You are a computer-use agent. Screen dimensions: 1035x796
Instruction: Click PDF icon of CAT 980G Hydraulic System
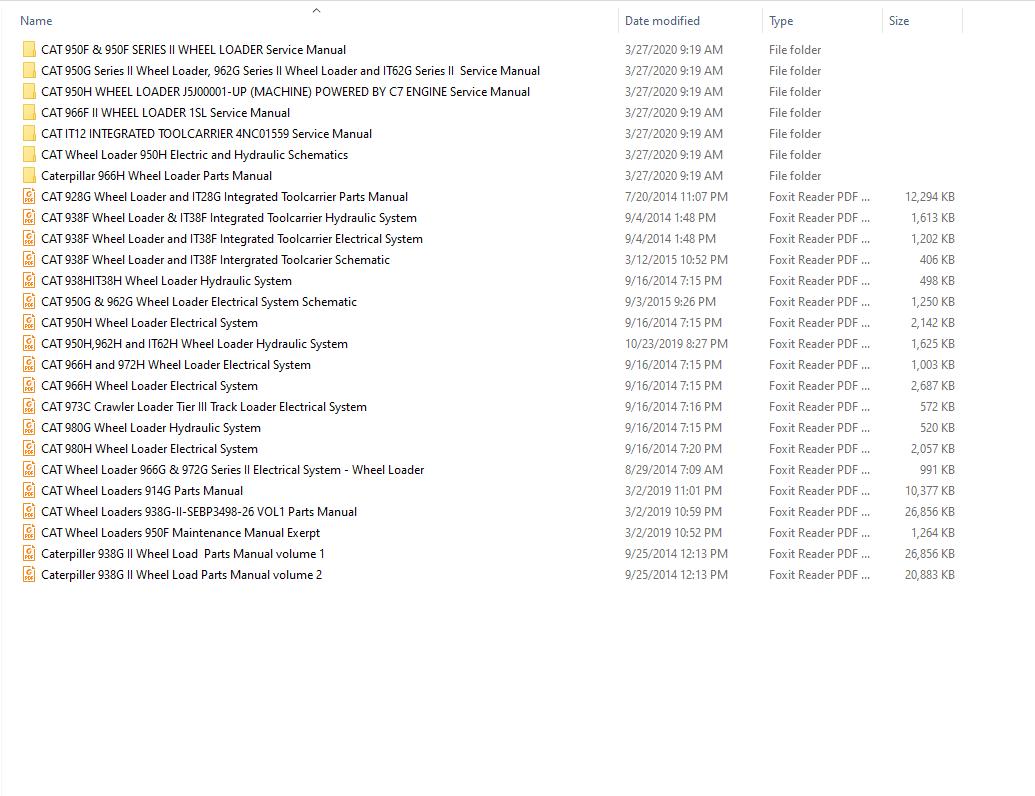click(29, 428)
